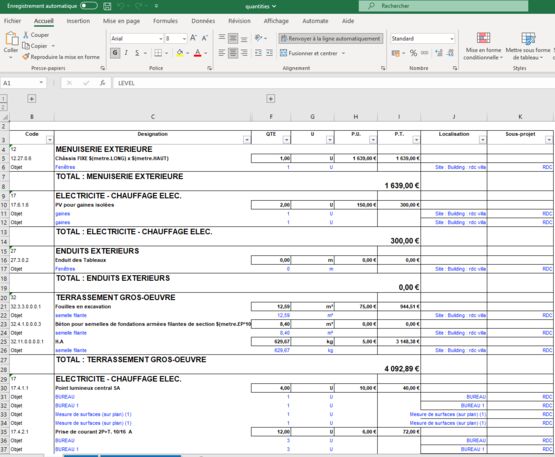Align text to bottom
555x457 pixels.
click(x=244, y=38)
